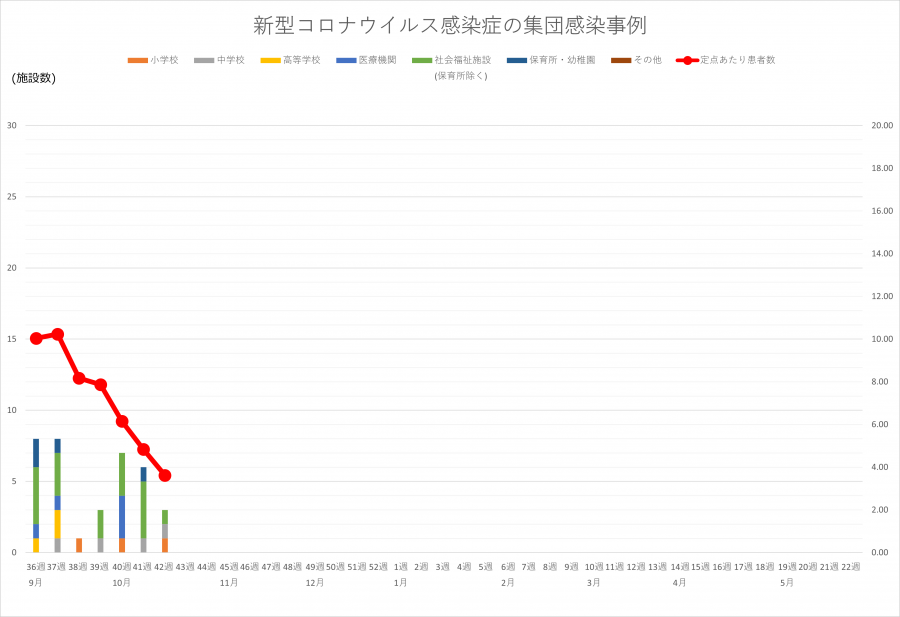
Task: Click the brown その他 legend swatch
Action: [x=621, y=61]
